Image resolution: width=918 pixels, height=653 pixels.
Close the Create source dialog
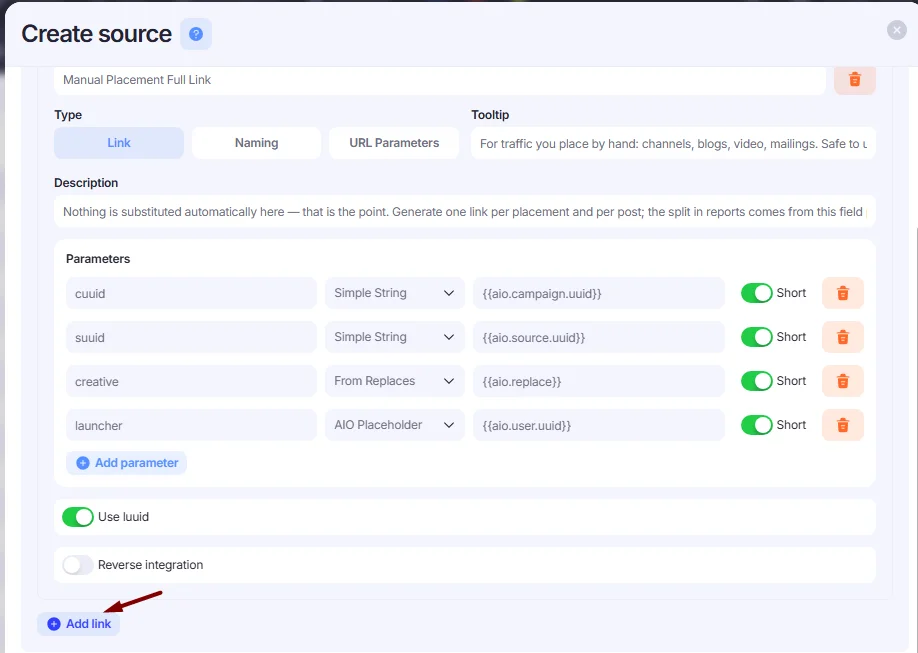click(x=896, y=30)
